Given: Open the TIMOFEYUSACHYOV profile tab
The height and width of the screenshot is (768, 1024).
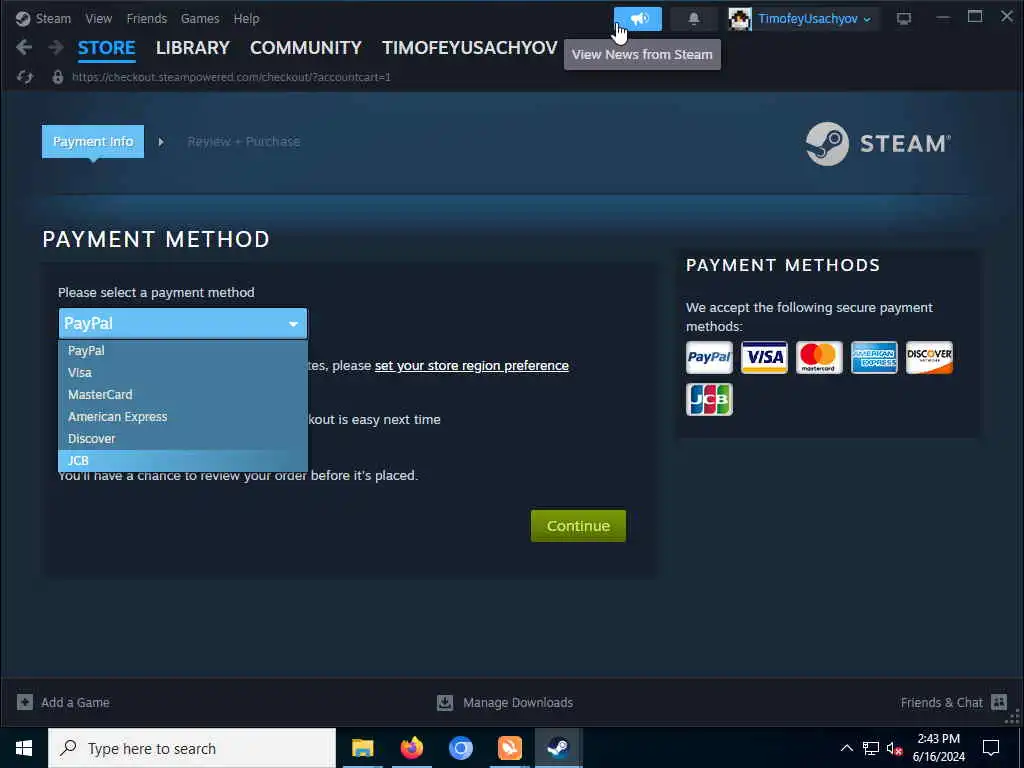Looking at the screenshot, I should (x=470, y=48).
